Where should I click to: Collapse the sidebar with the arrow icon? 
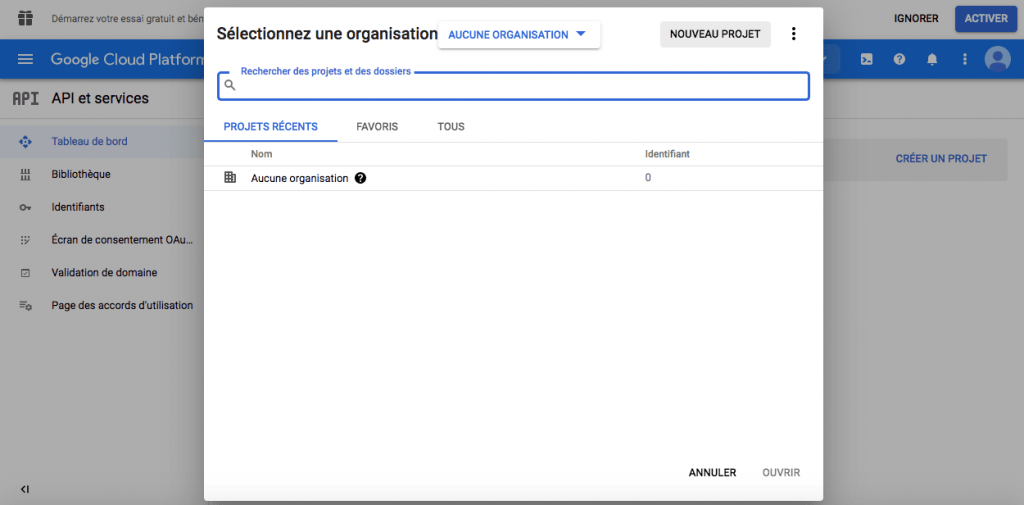[25, 489]
